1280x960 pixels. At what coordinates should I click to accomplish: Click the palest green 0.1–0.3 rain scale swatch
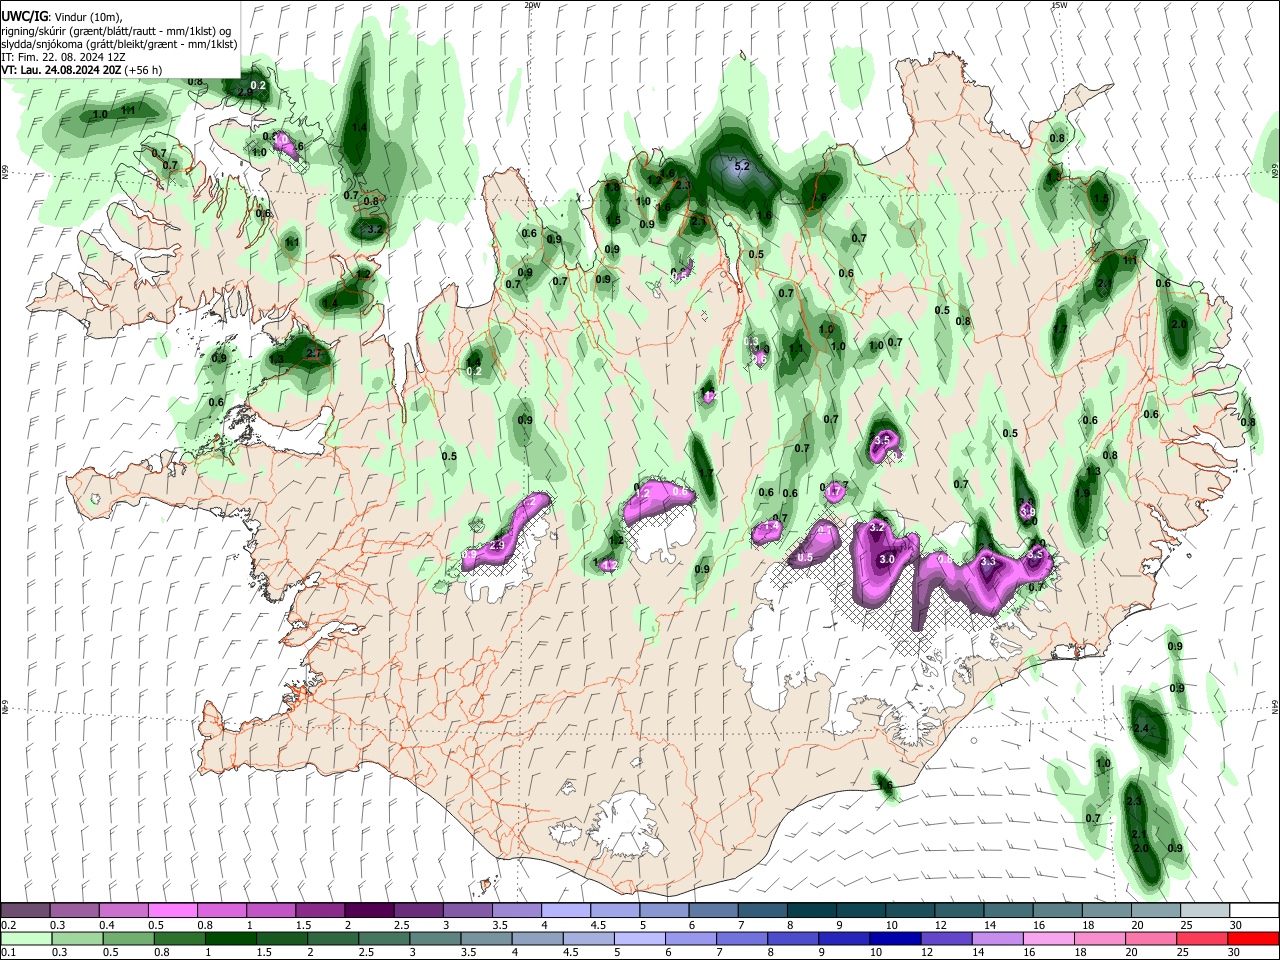(26, 939)
